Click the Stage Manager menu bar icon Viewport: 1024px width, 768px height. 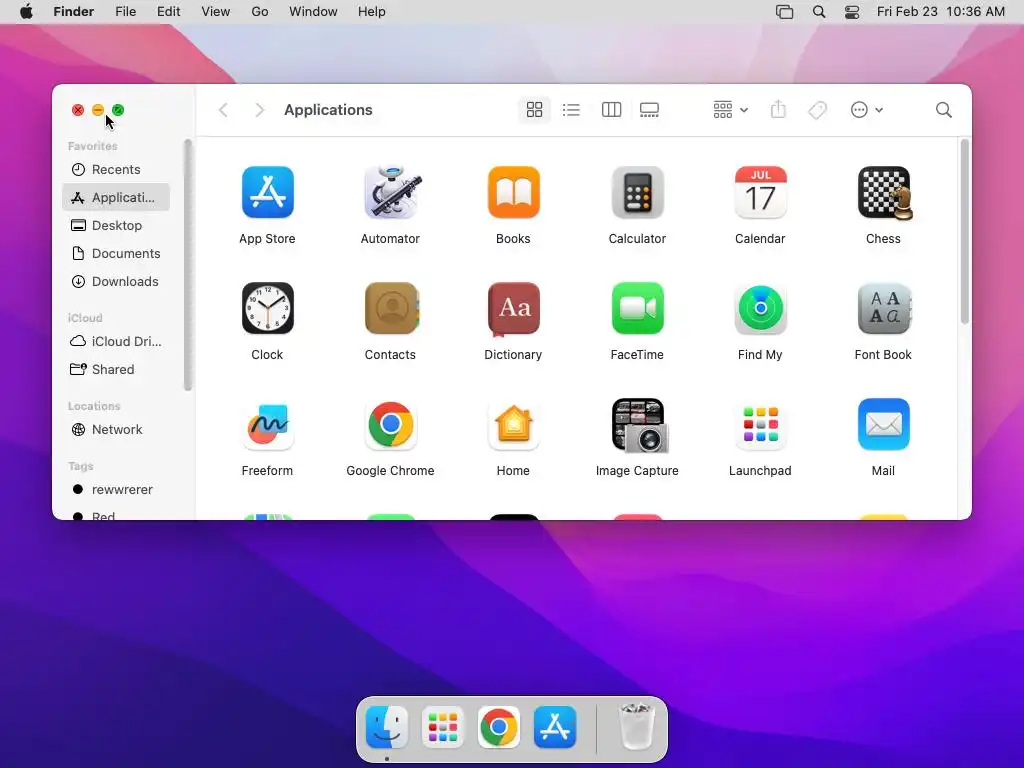click(784, 12)
